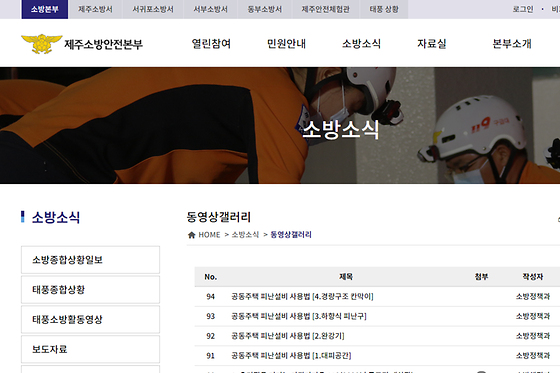Click the No. column header

(211, 277)
